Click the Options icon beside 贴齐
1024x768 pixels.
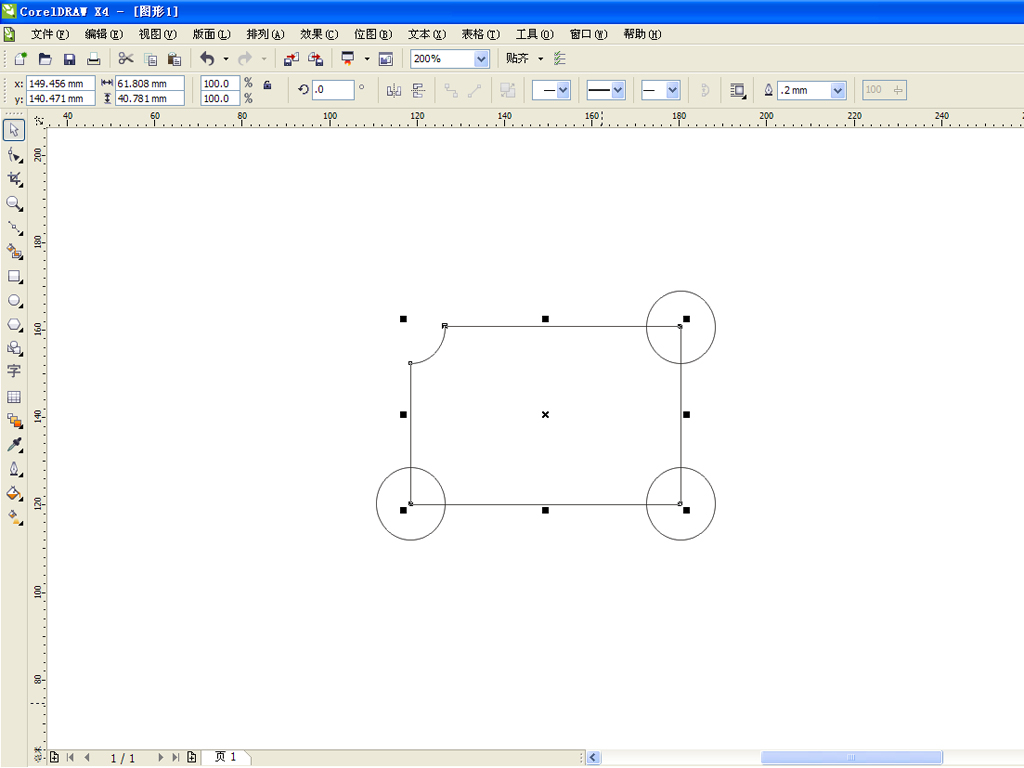560,59
